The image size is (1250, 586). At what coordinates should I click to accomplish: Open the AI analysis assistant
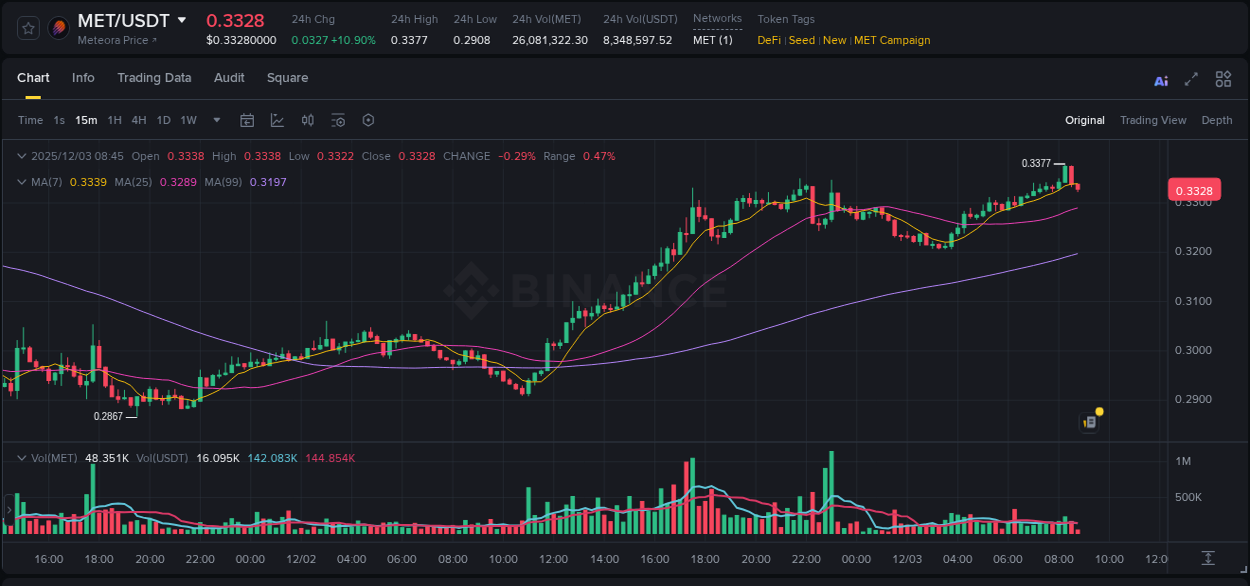pyautogui.click(x=1160, y=79)
